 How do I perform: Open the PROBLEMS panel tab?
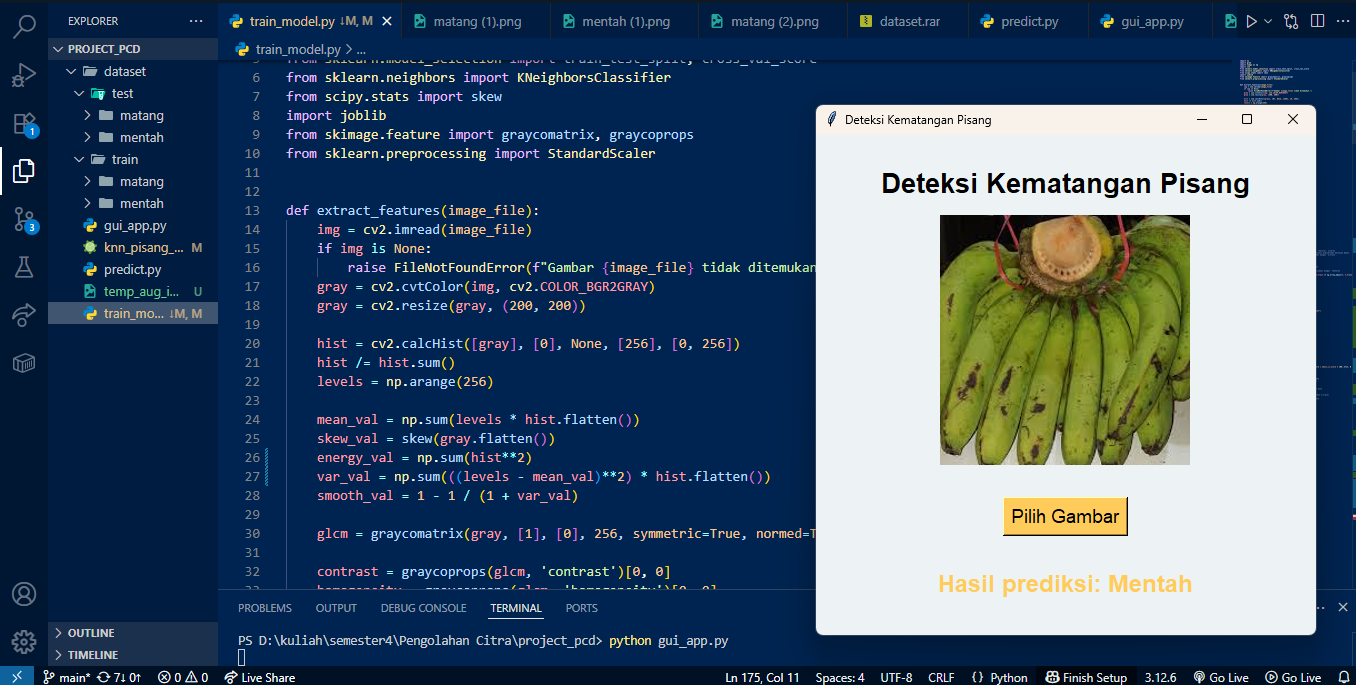266,608
